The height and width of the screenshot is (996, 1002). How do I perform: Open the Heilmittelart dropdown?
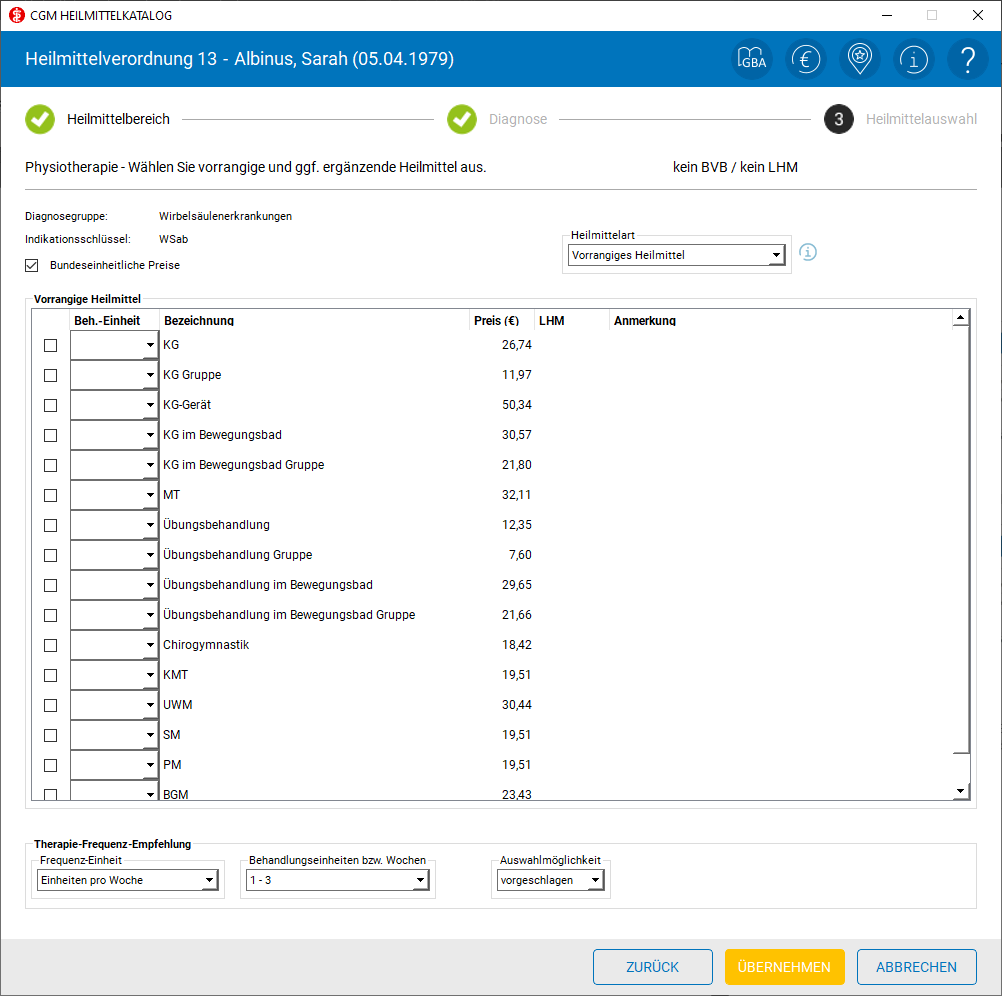676,255
